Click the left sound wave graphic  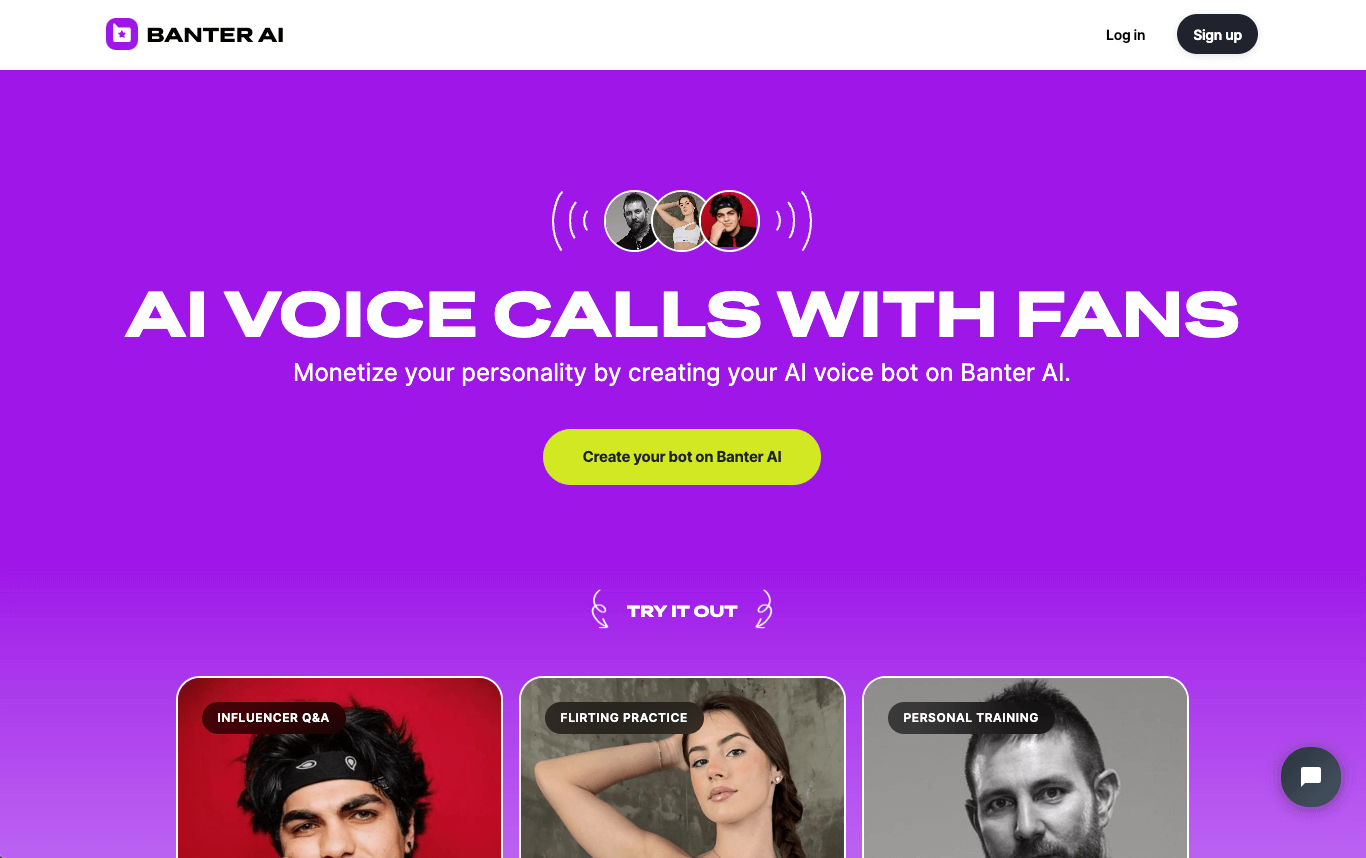[x=571, y=221]
